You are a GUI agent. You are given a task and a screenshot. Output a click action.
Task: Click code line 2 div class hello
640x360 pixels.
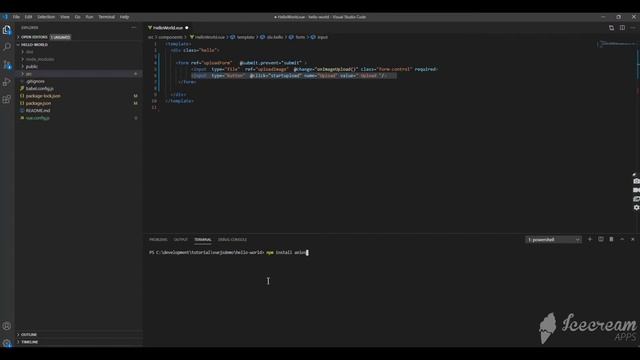point(195,50)
